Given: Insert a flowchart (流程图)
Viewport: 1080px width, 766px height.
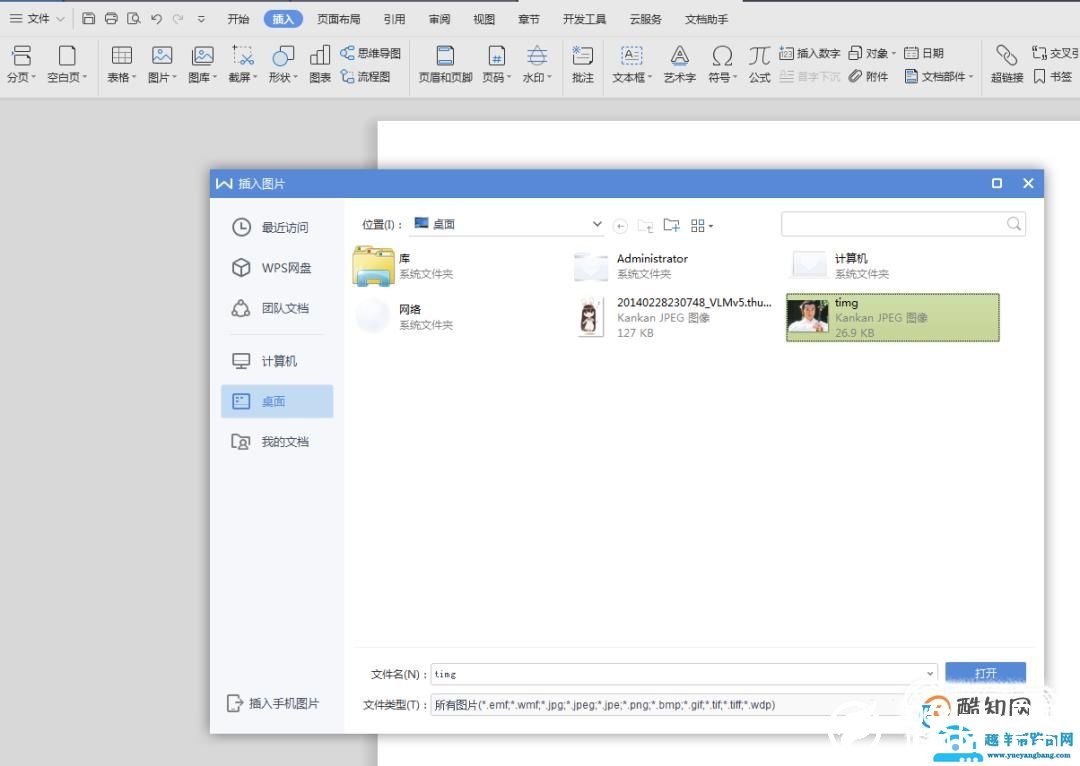Looking at the screenshot, I should [x=366, y=76].
